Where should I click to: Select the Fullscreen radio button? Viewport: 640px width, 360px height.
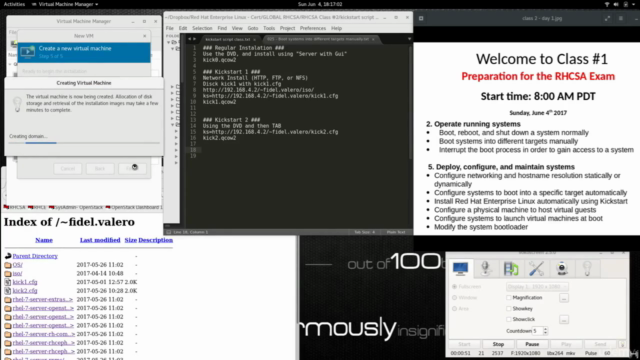tap(454, 287)
